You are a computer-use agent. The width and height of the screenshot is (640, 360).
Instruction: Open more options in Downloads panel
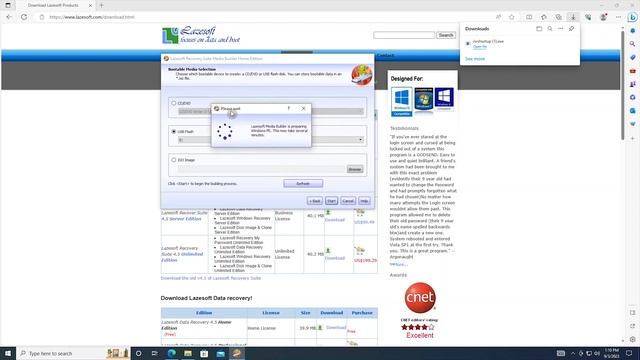[x=560, y=29]
